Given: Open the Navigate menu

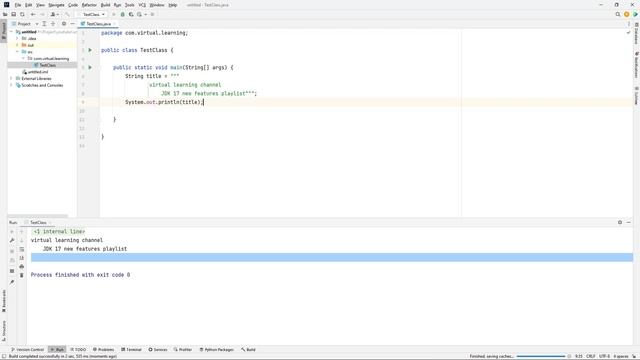Looking at the screenshot, I should [x=56, y=5].
